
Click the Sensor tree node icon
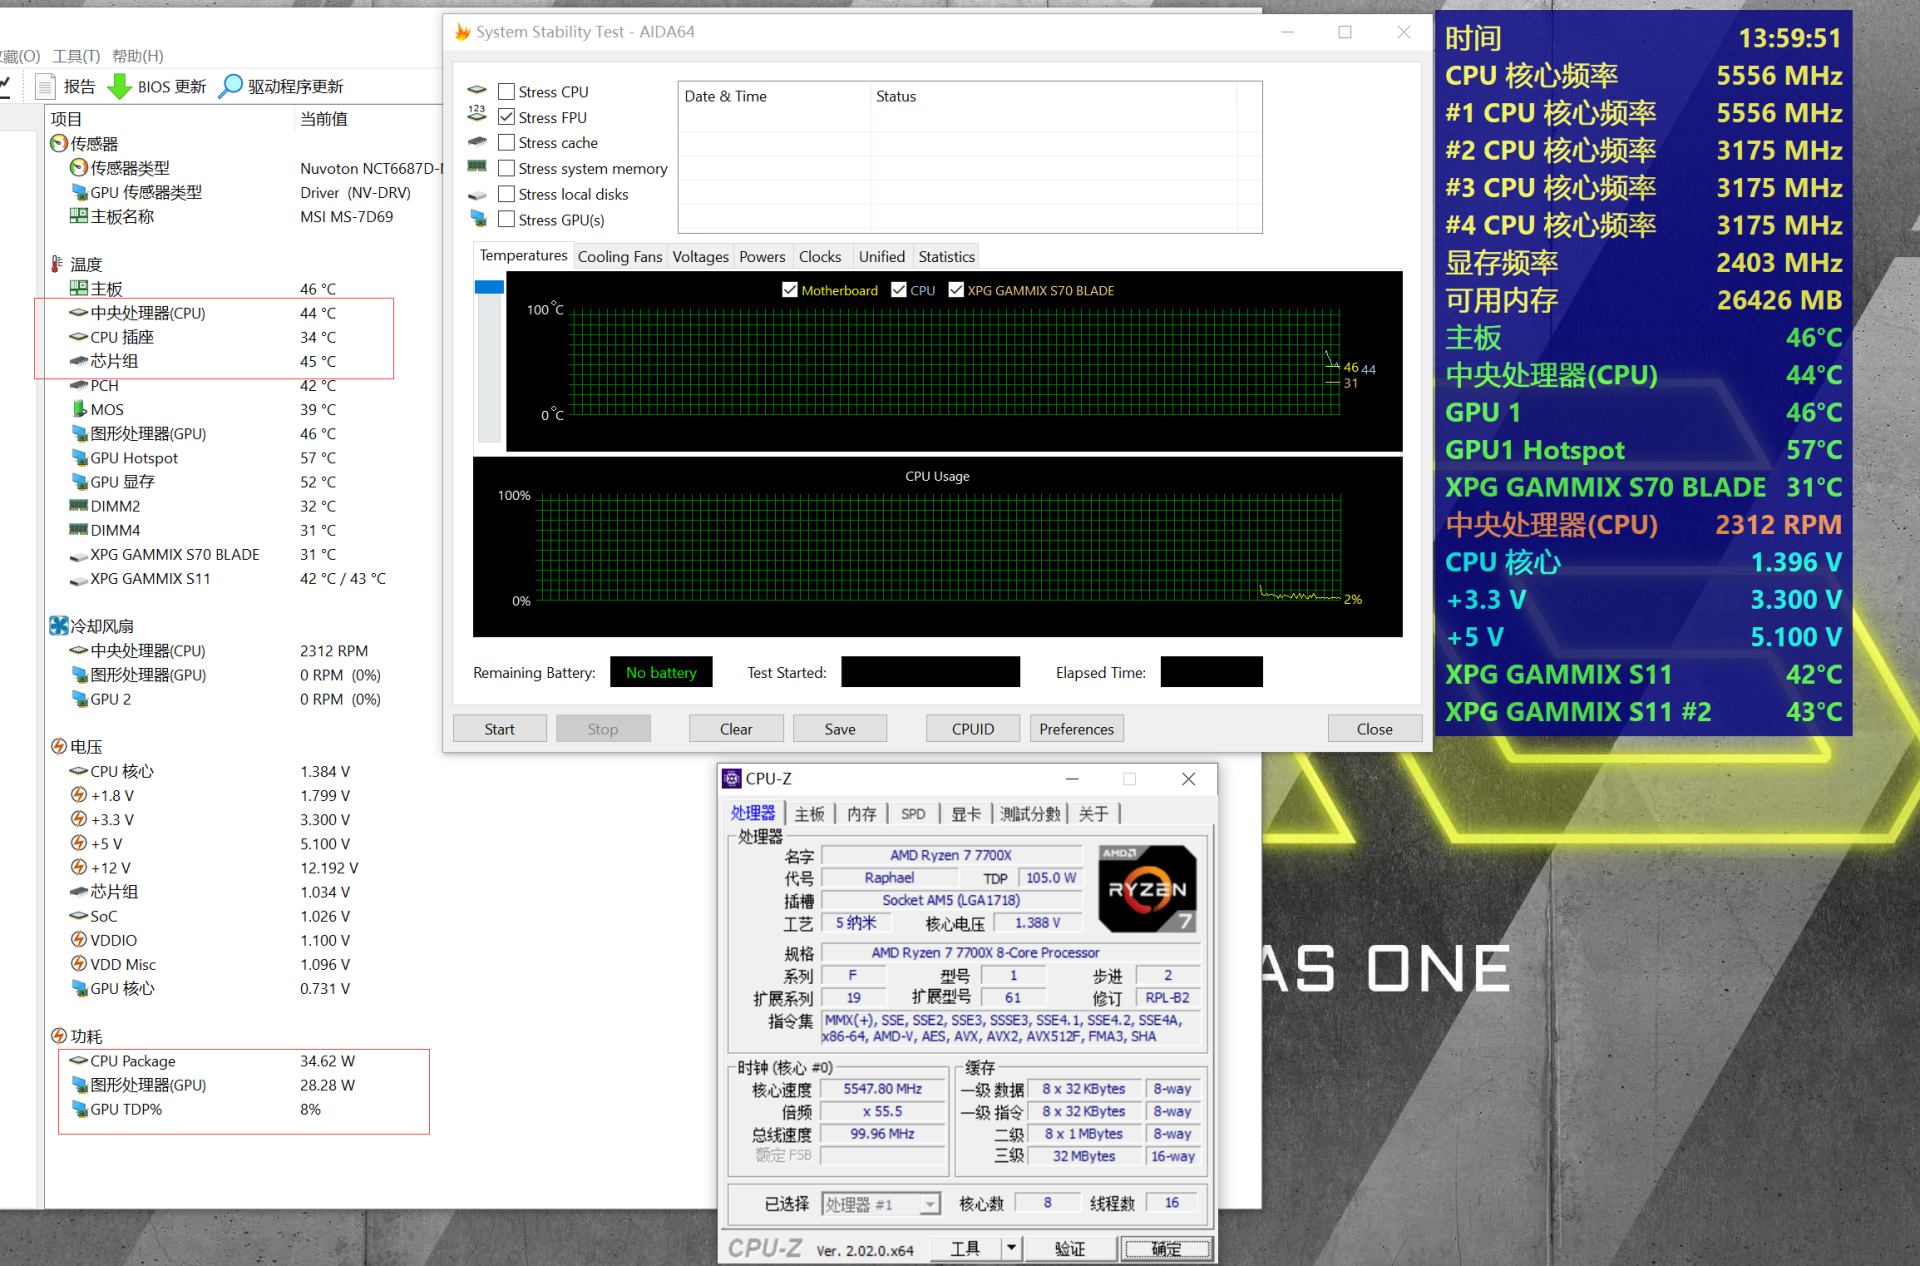pos(59,144)
